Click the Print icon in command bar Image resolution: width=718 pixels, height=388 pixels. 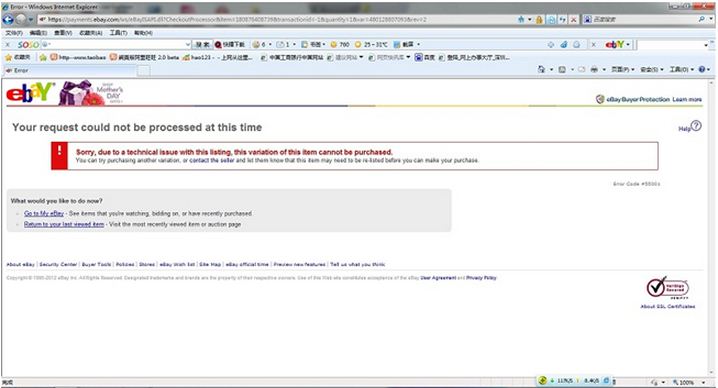tap(594, 70)
